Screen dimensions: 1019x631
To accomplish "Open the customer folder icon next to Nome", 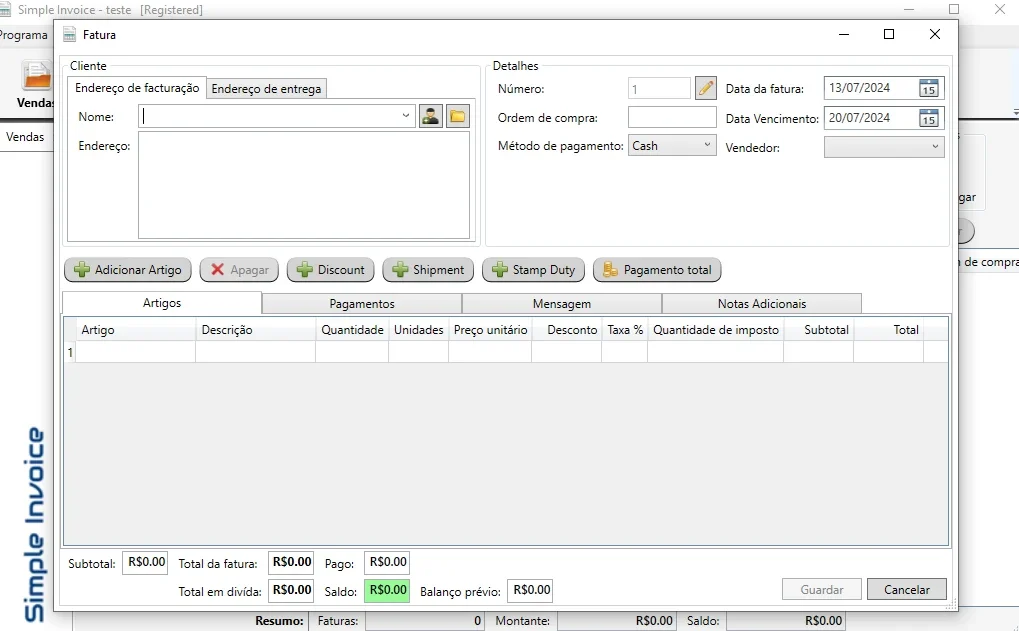I will coord(458,116).
